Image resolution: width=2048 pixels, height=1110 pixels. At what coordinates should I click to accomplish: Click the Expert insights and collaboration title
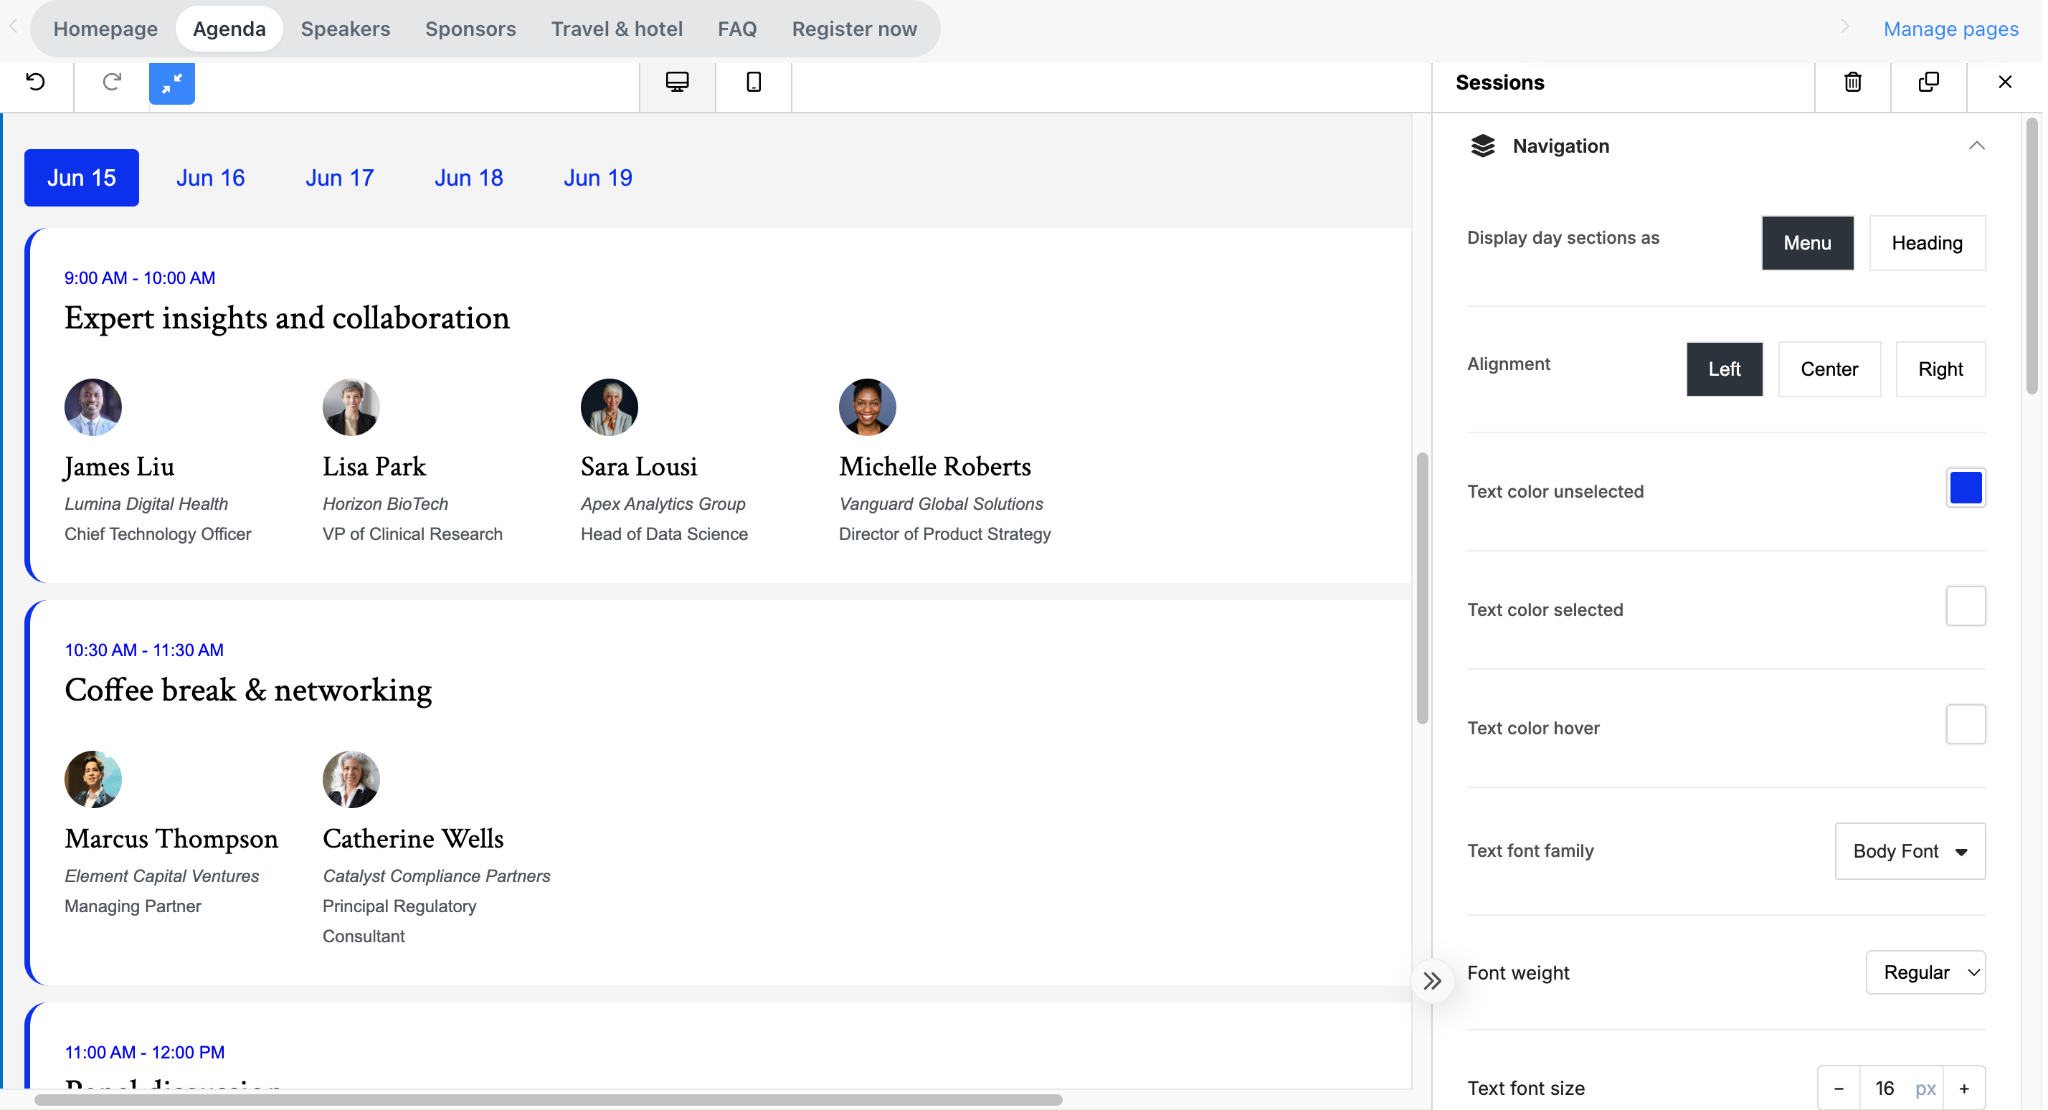click(287, 318)
